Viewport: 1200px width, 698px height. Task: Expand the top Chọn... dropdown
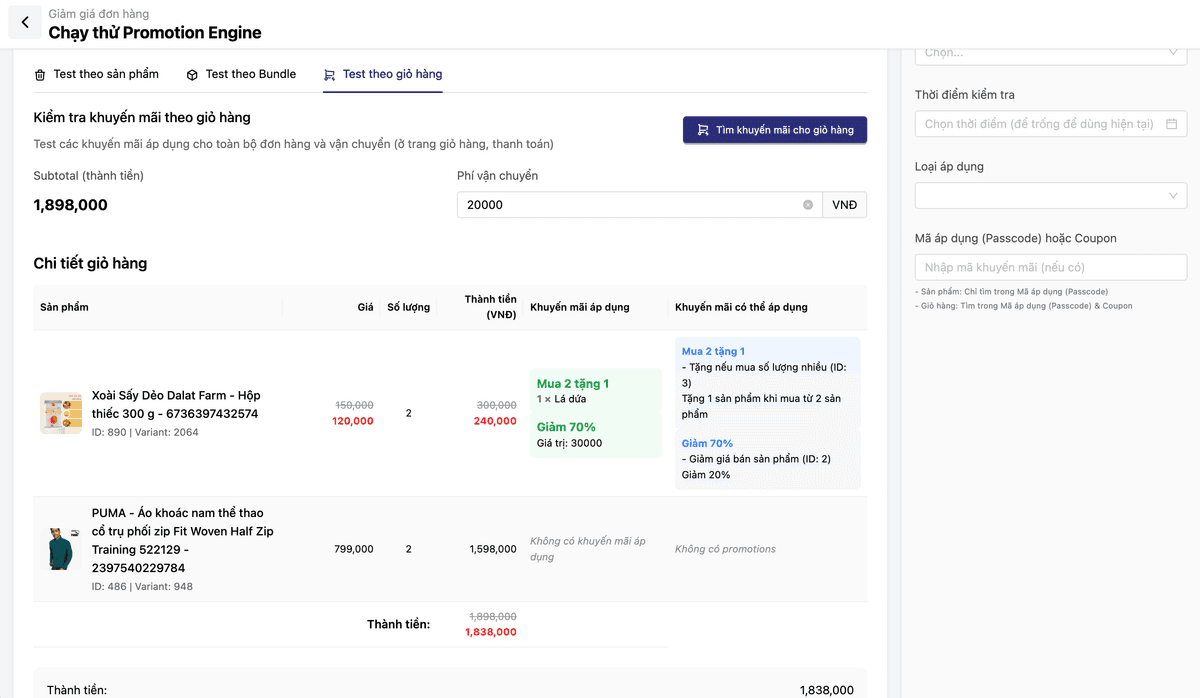point(1050,53)
